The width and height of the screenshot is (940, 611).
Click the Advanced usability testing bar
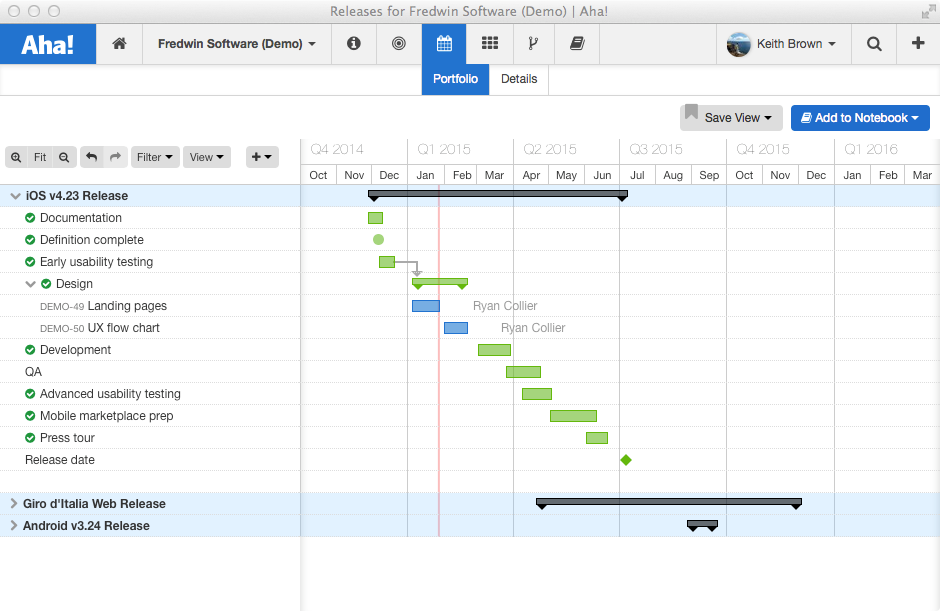click(537, 394)
